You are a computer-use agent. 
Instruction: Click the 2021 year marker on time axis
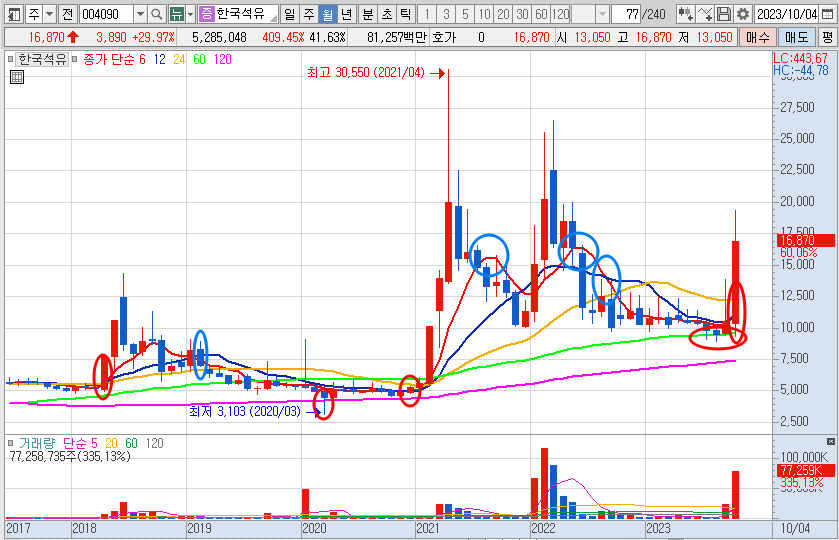pos(428,528)
